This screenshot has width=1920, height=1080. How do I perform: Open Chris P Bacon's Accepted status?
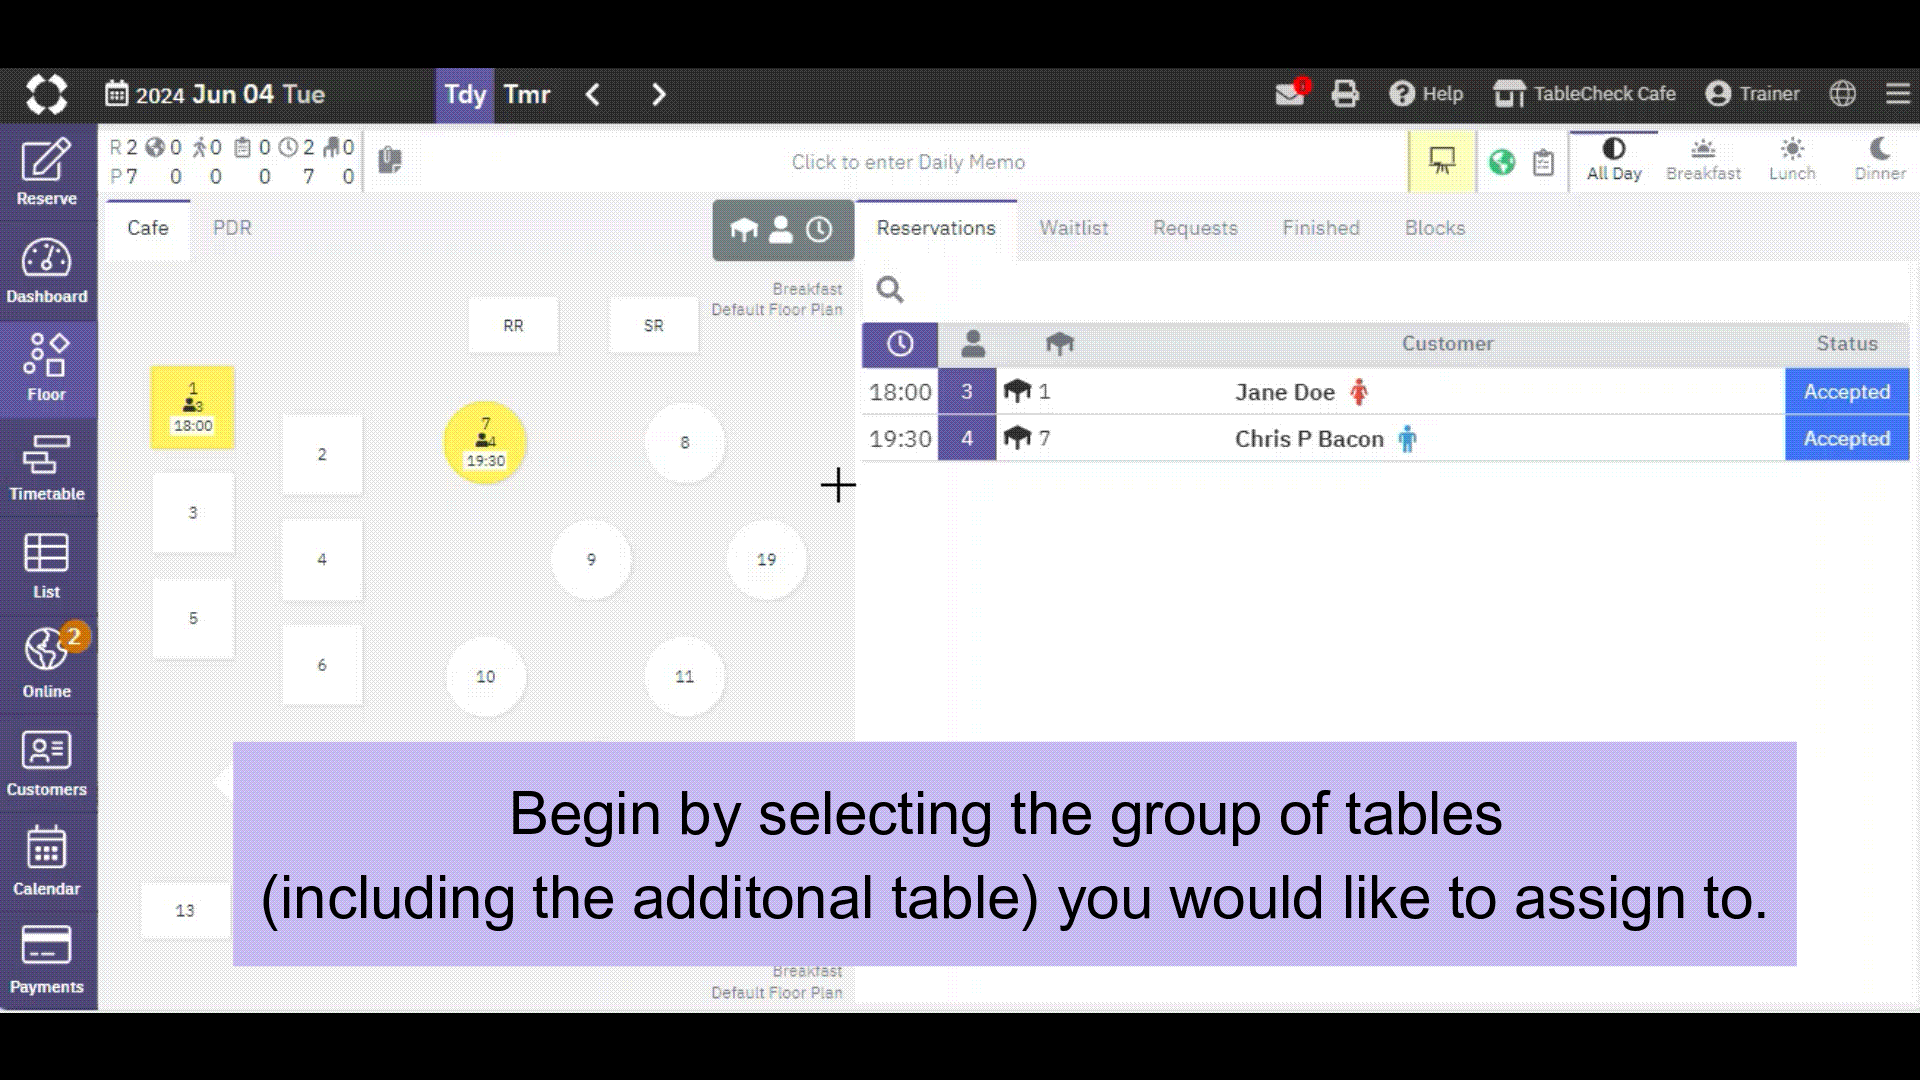[x=1847, y=439]
